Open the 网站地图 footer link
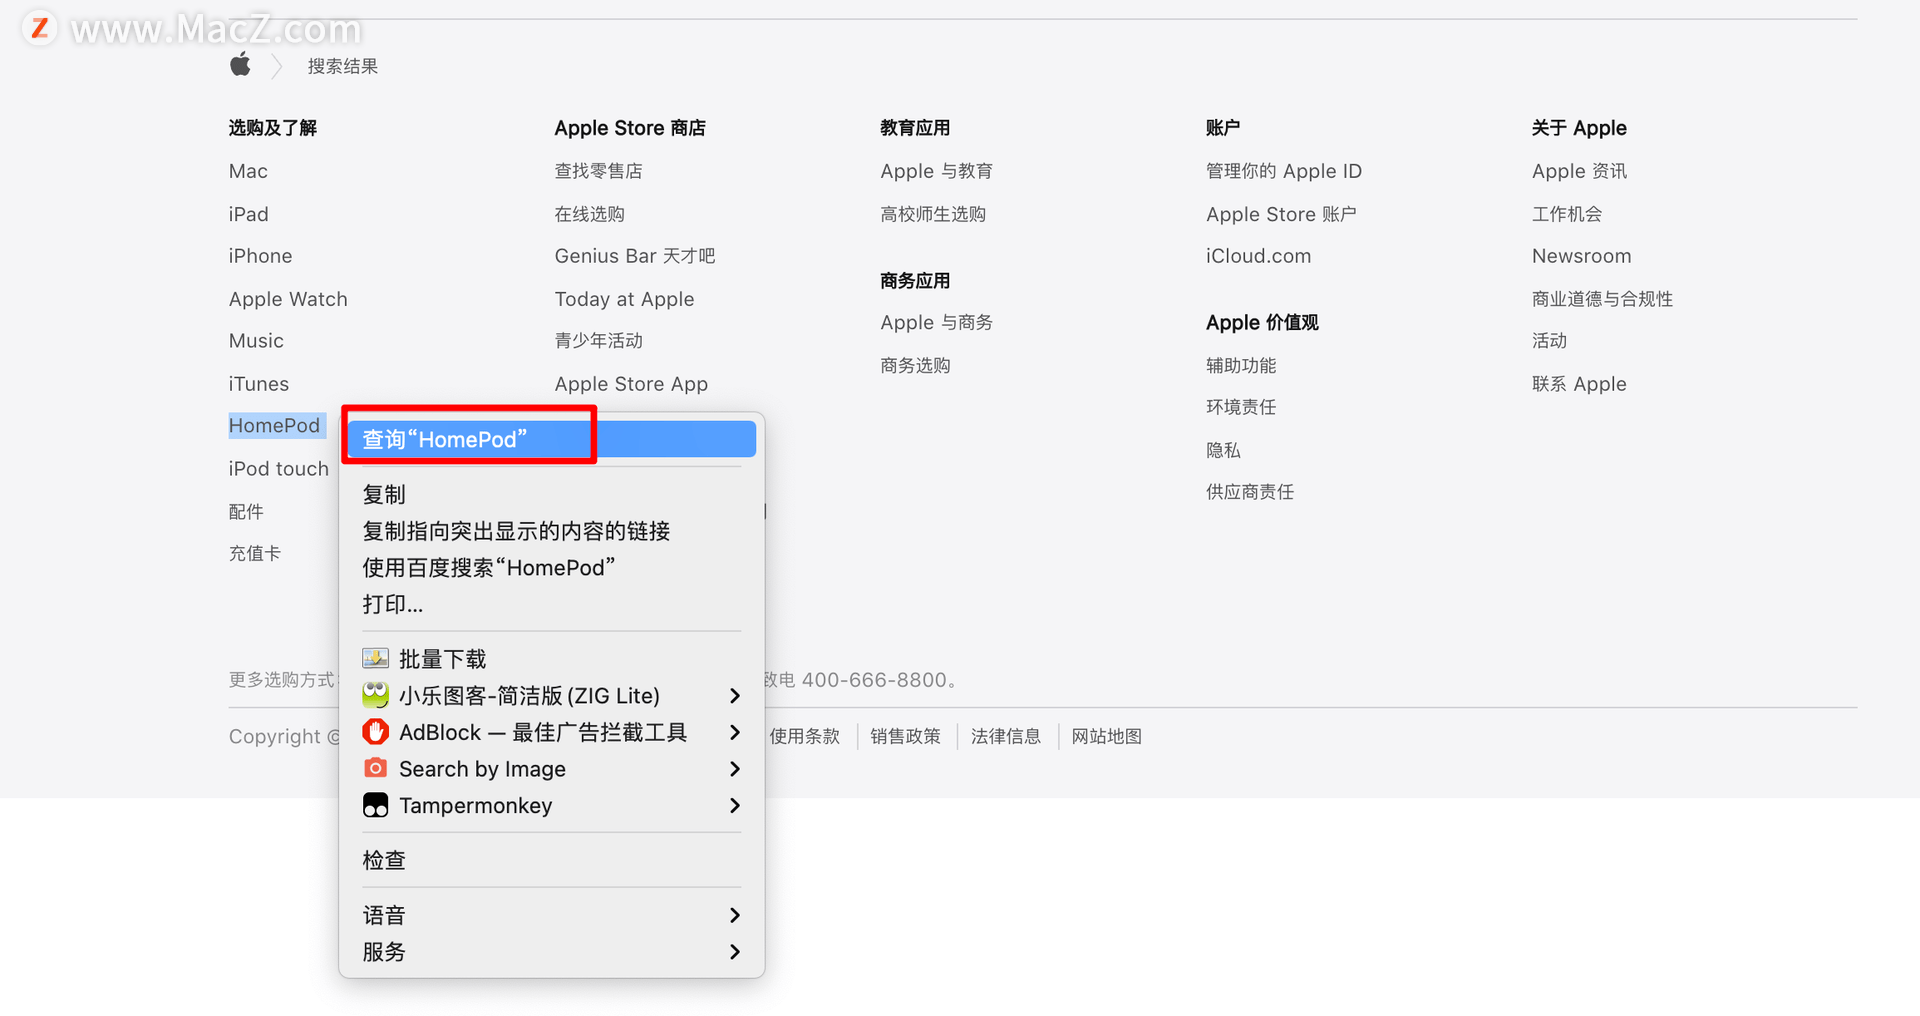 pos(1106,736)
